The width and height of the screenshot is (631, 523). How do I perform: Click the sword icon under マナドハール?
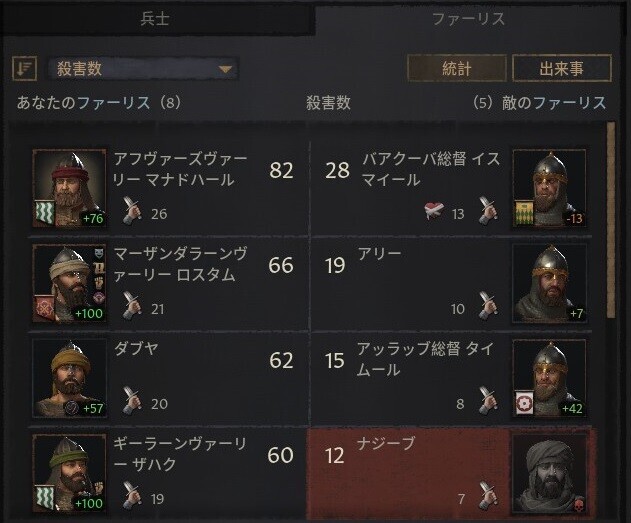pos(132,210)
